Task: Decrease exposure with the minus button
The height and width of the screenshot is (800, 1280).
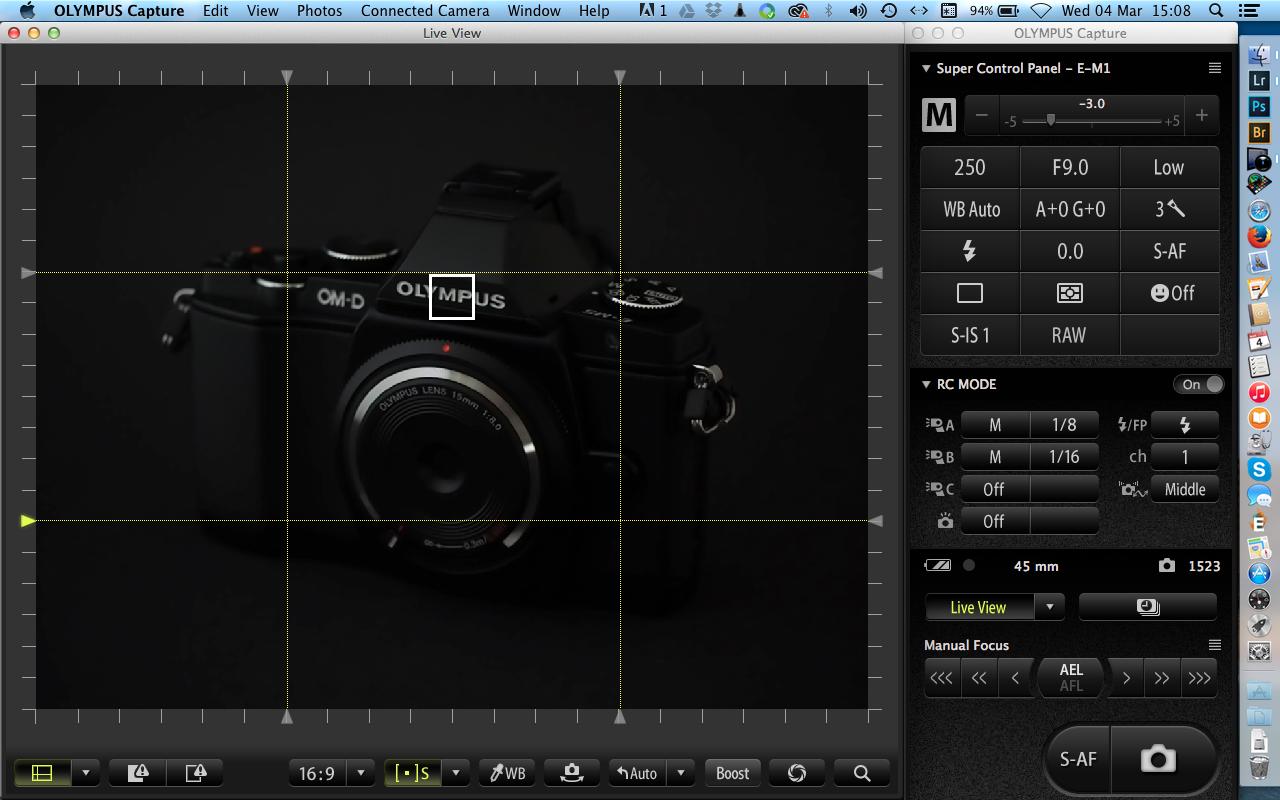Action: click(982, 116)
